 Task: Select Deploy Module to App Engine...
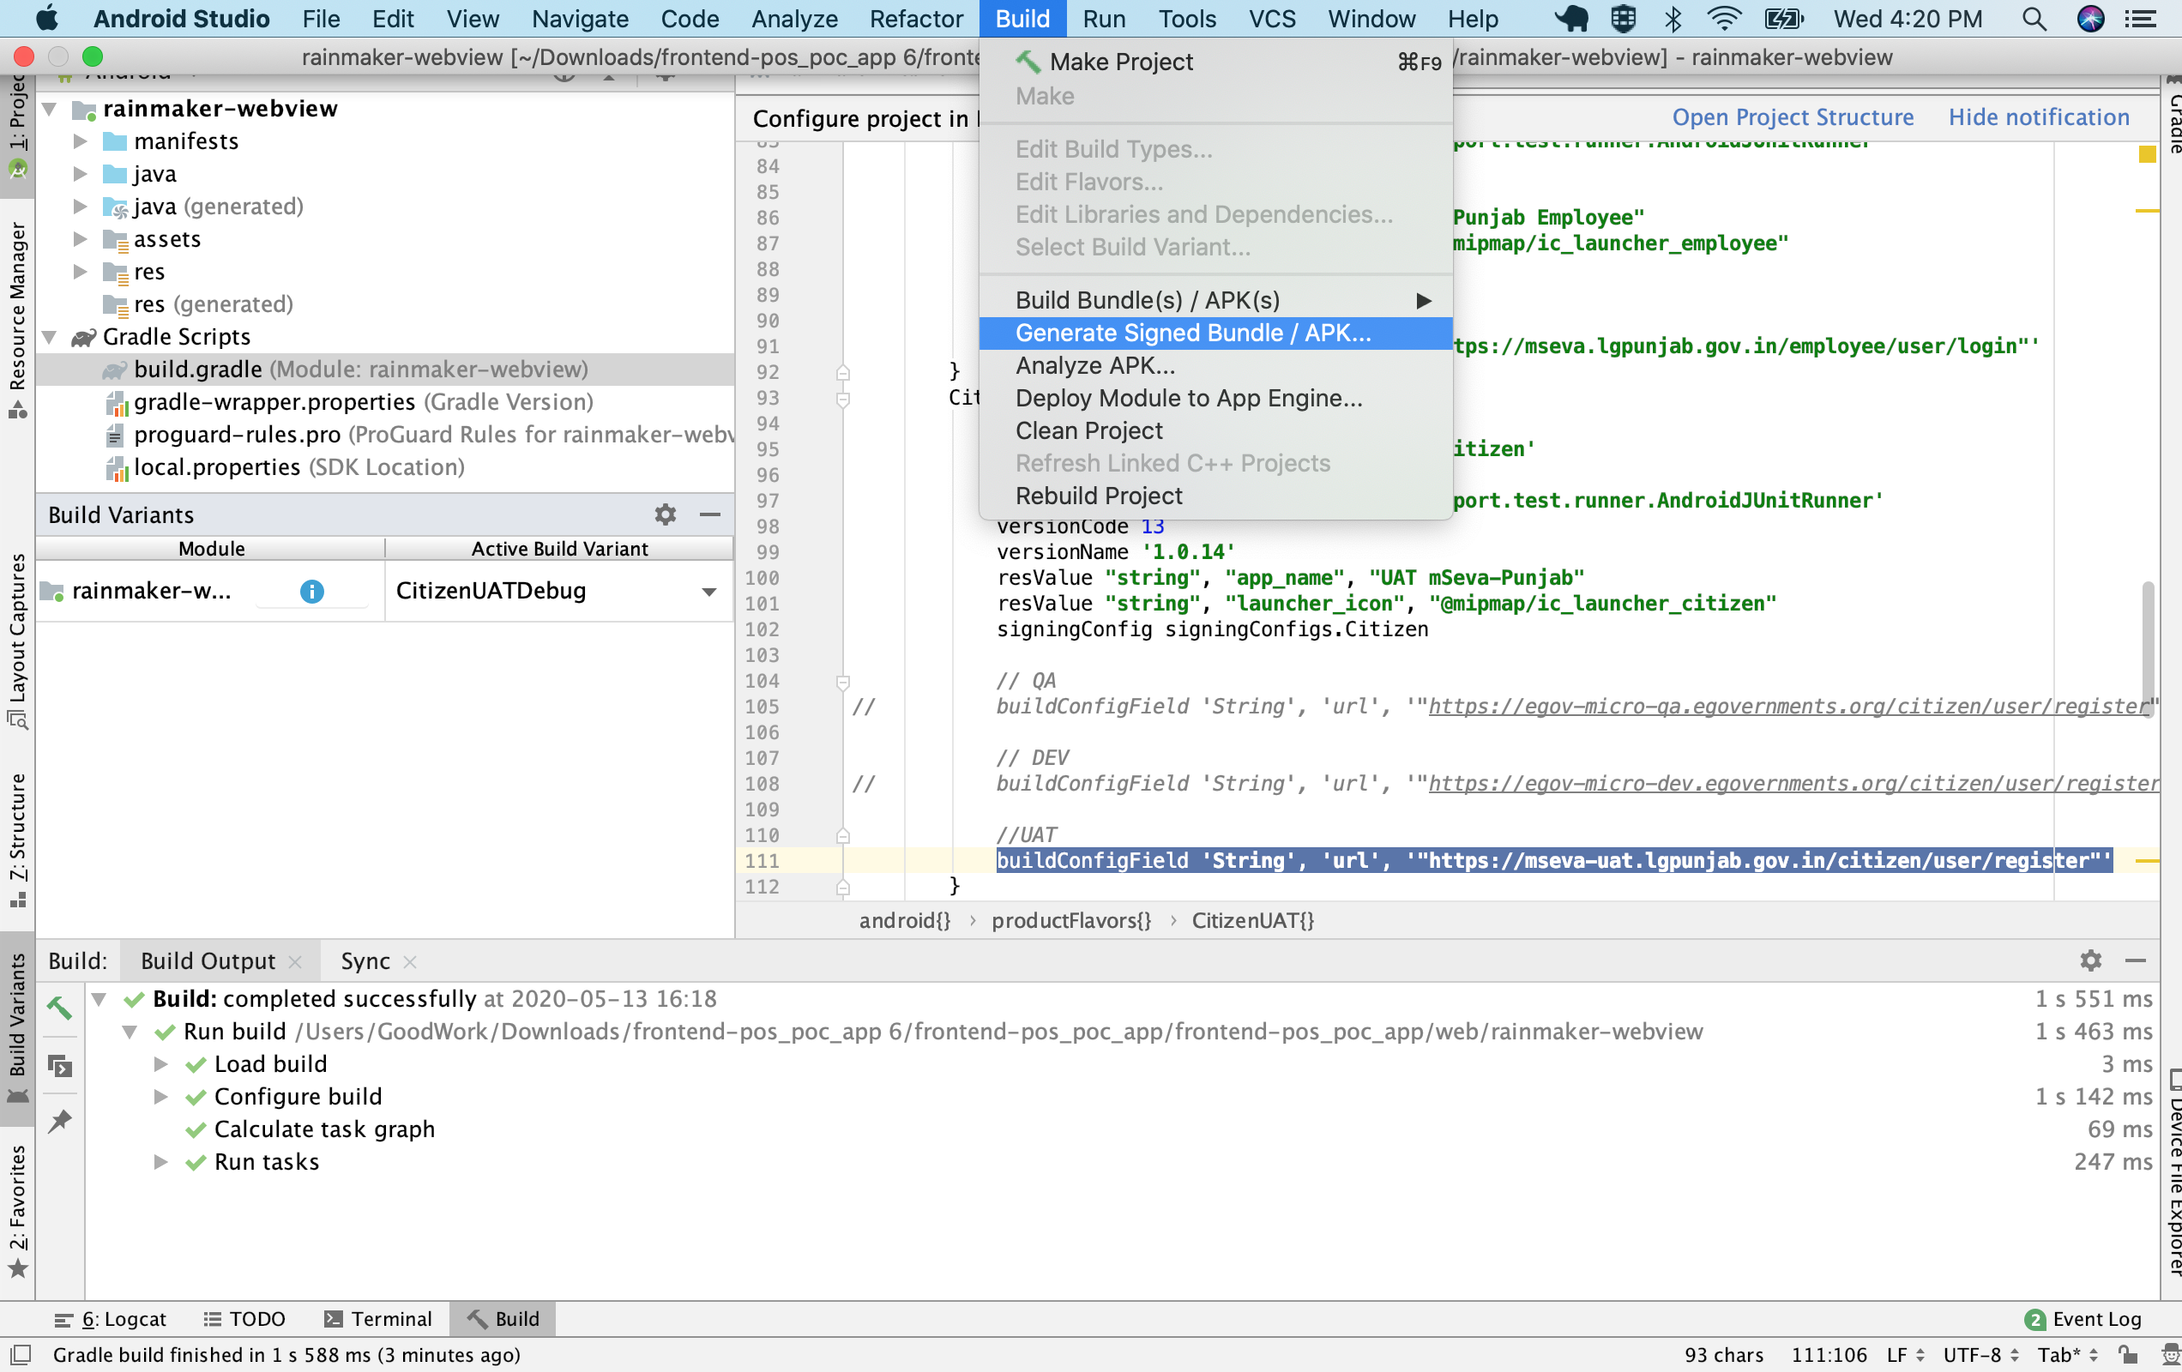point(1216,398)
